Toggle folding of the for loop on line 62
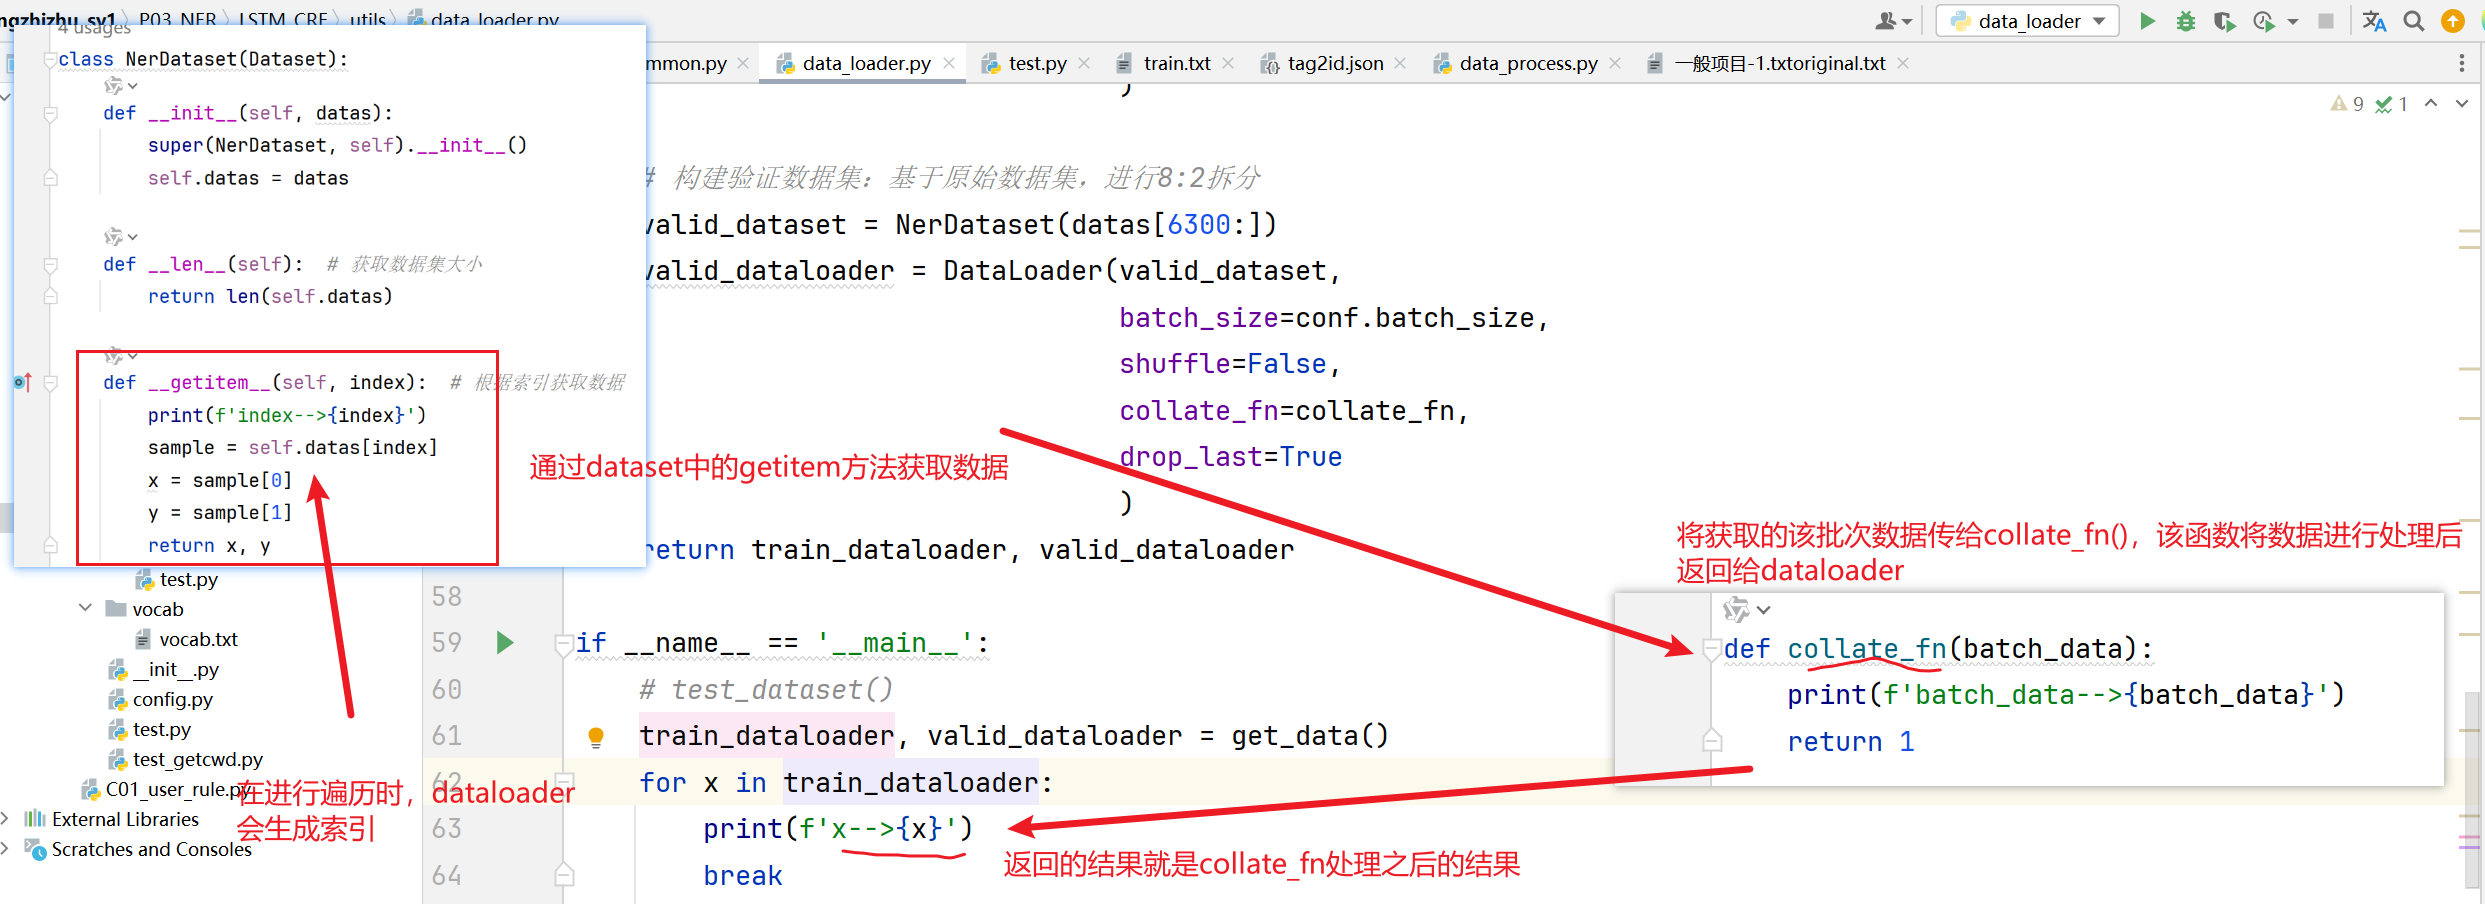 (564, 782)
